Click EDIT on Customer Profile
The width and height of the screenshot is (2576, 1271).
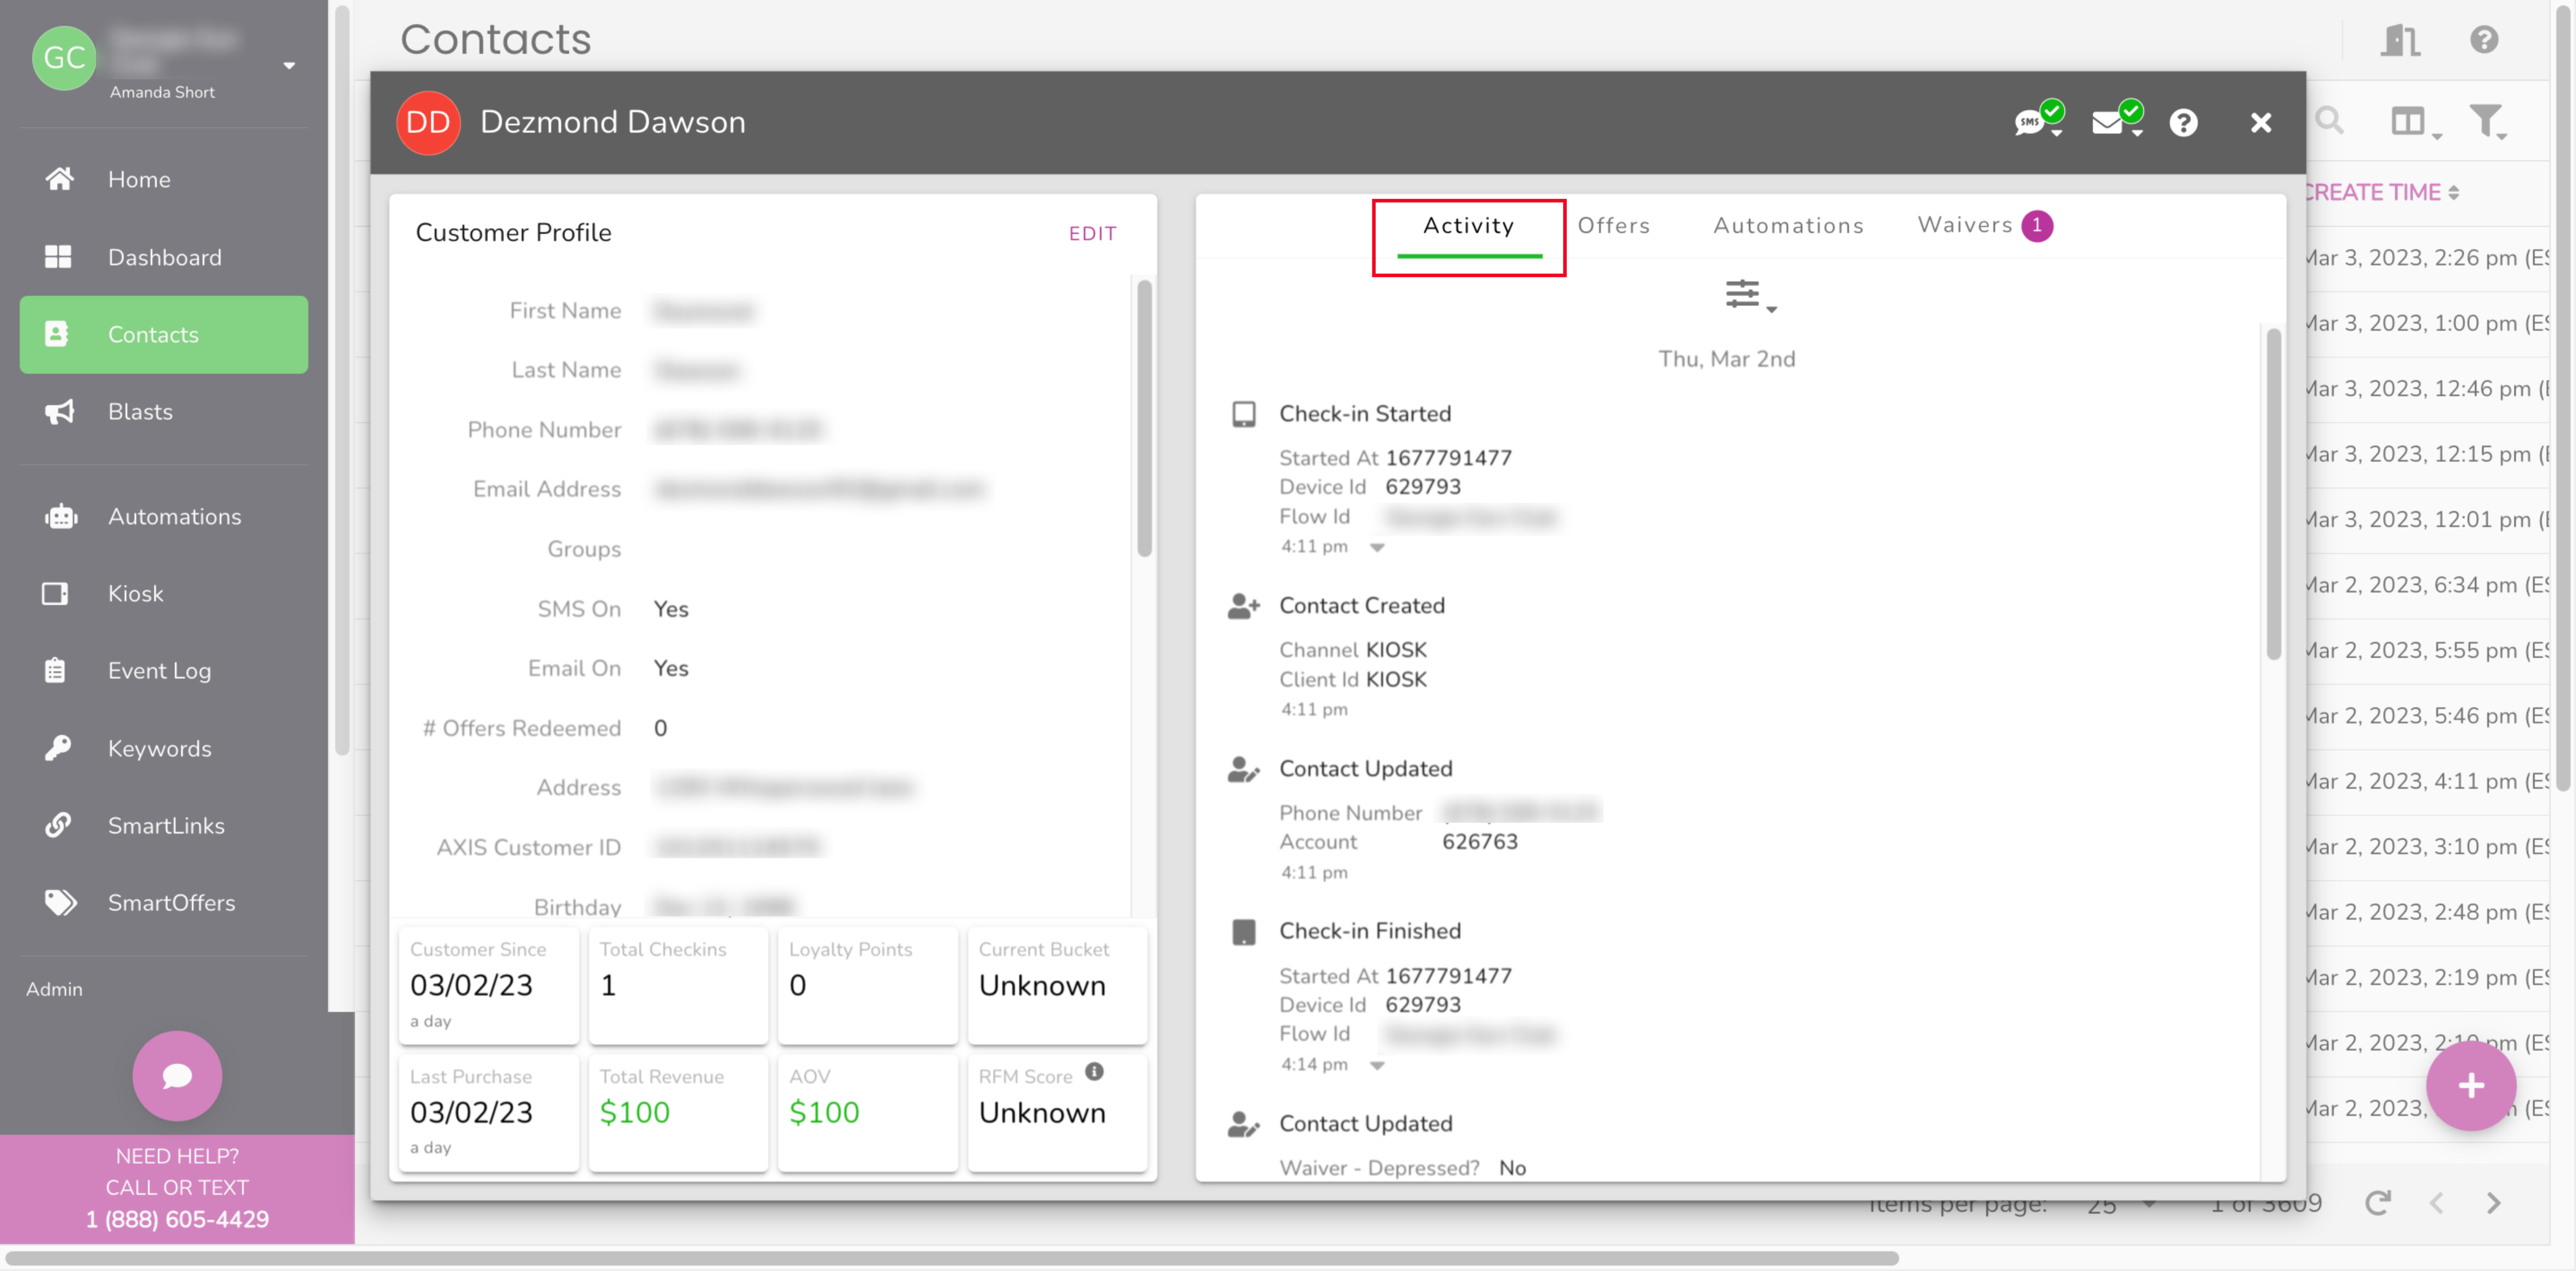click(1092, 233)
